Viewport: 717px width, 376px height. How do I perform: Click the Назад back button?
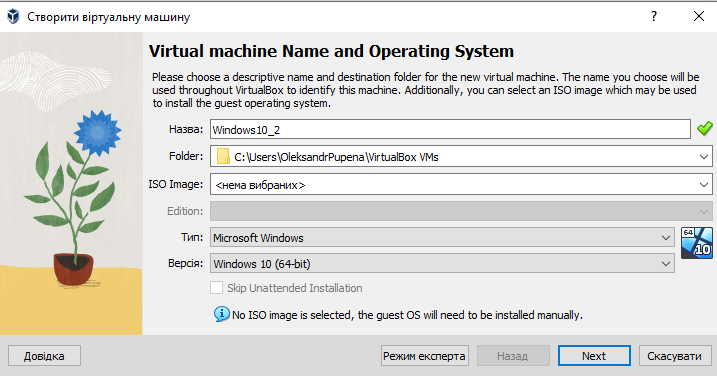pyautogui.click(x=513, y=355)
